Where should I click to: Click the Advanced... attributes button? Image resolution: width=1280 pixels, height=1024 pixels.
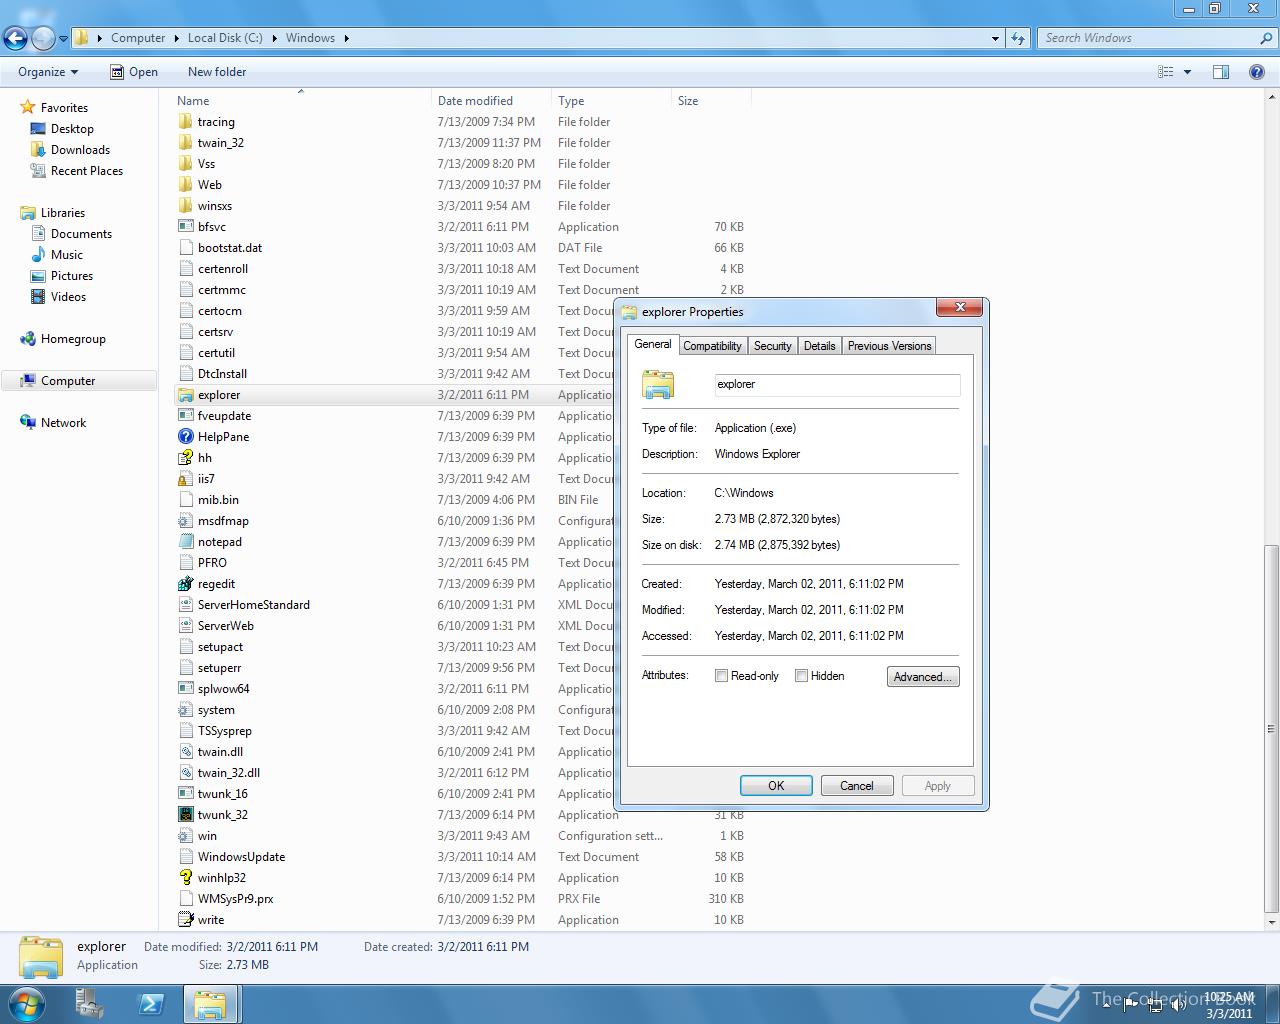click(x=923, y=677)
